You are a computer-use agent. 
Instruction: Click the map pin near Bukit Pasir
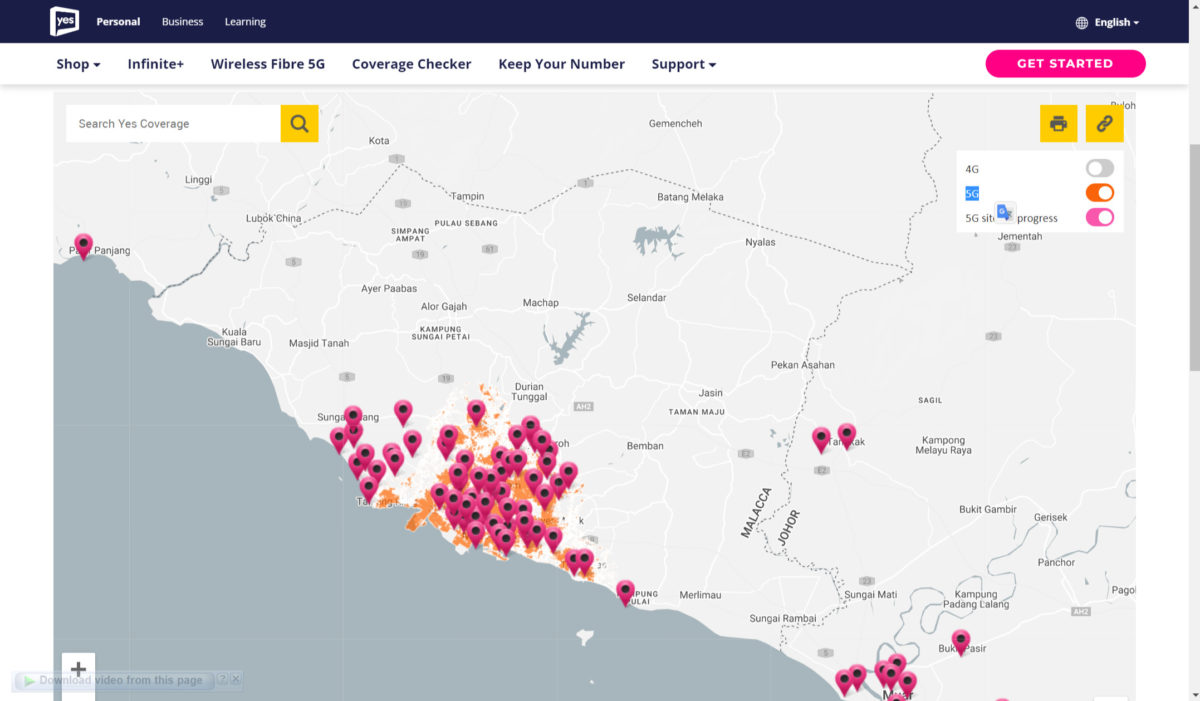pos(961,639)
